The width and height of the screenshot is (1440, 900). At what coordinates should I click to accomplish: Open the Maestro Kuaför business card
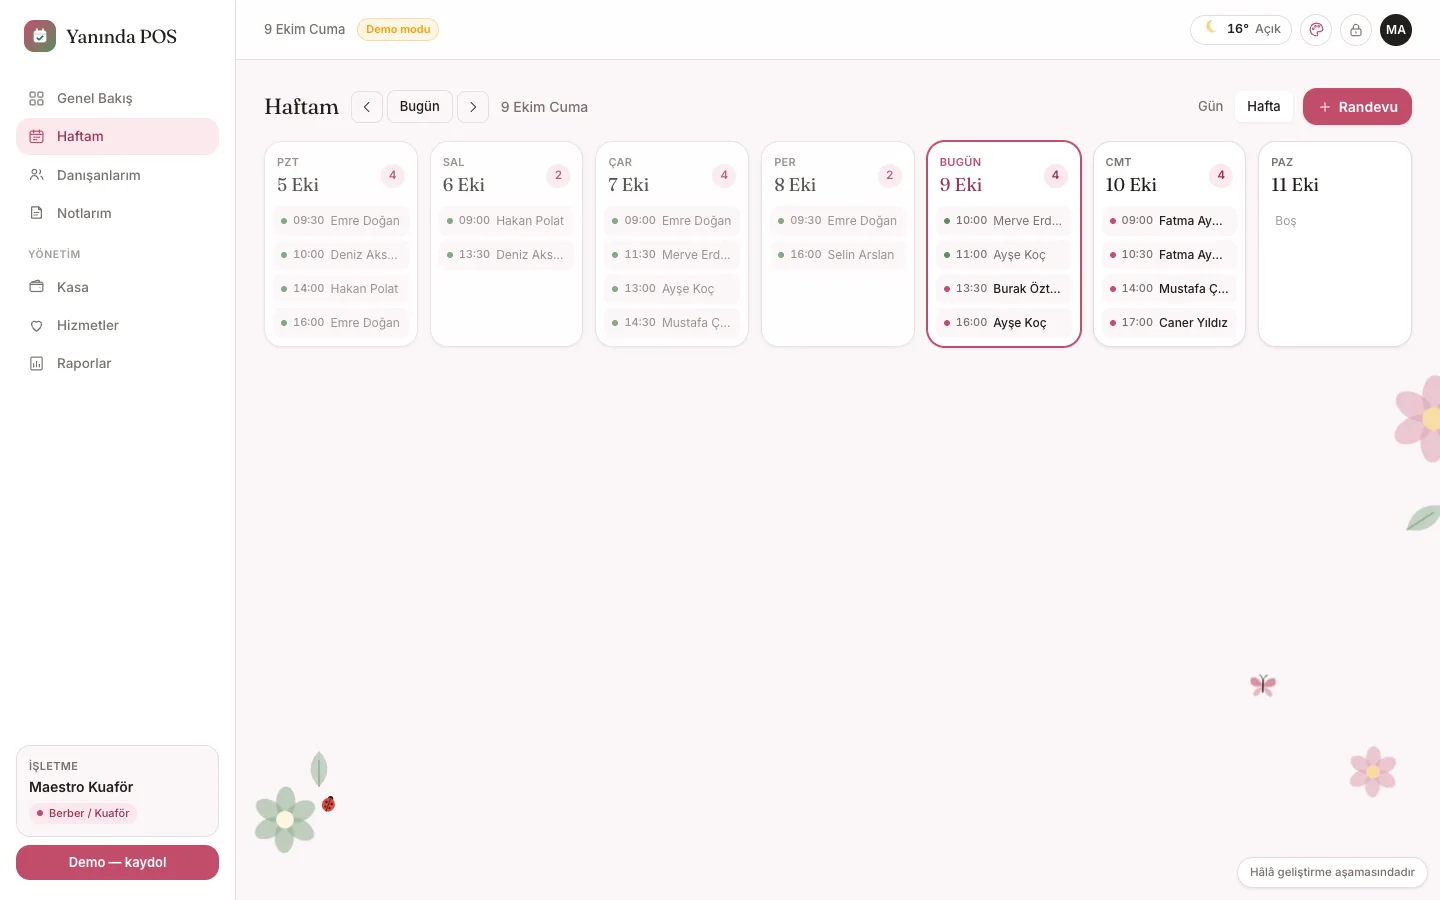[x=117, y=791]
